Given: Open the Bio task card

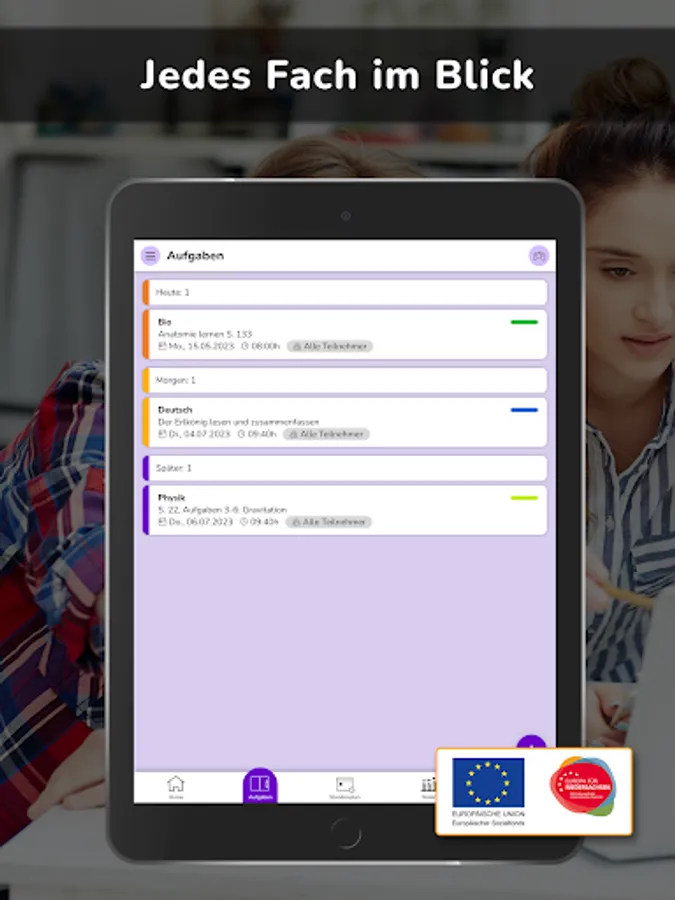Looking at the screenshot, I should pos(345,334).
